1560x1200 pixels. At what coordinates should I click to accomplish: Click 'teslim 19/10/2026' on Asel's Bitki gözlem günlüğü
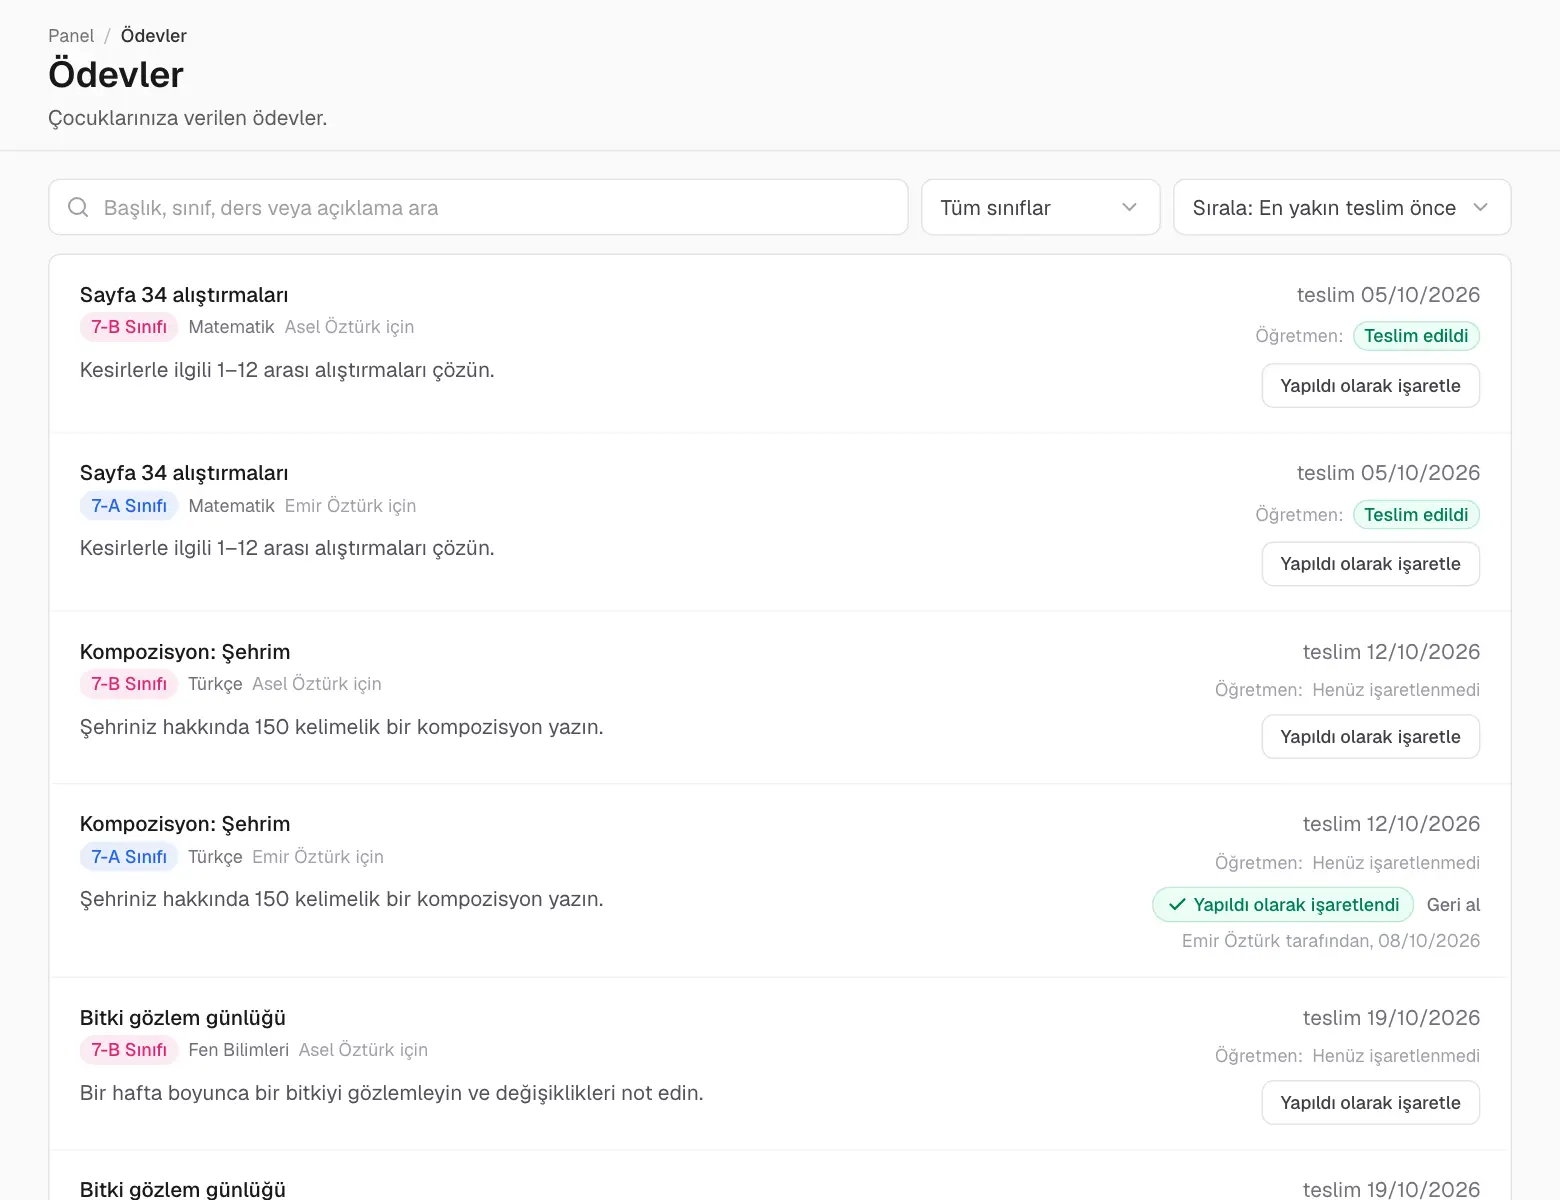click(1391, 1018)
